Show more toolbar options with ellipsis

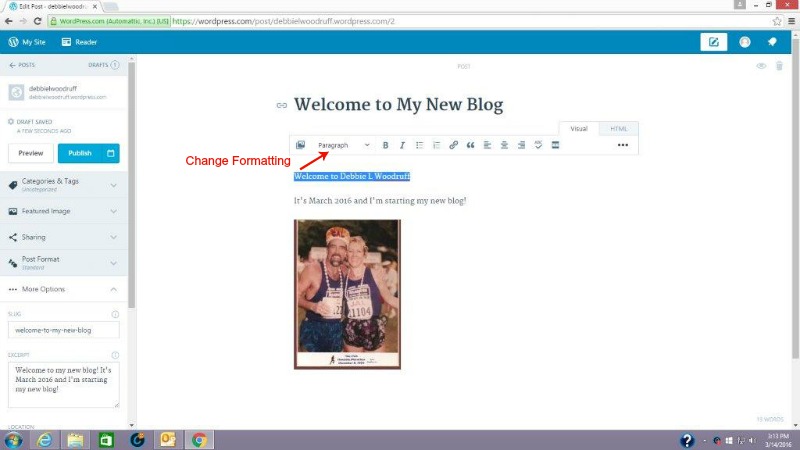[622, 145]
